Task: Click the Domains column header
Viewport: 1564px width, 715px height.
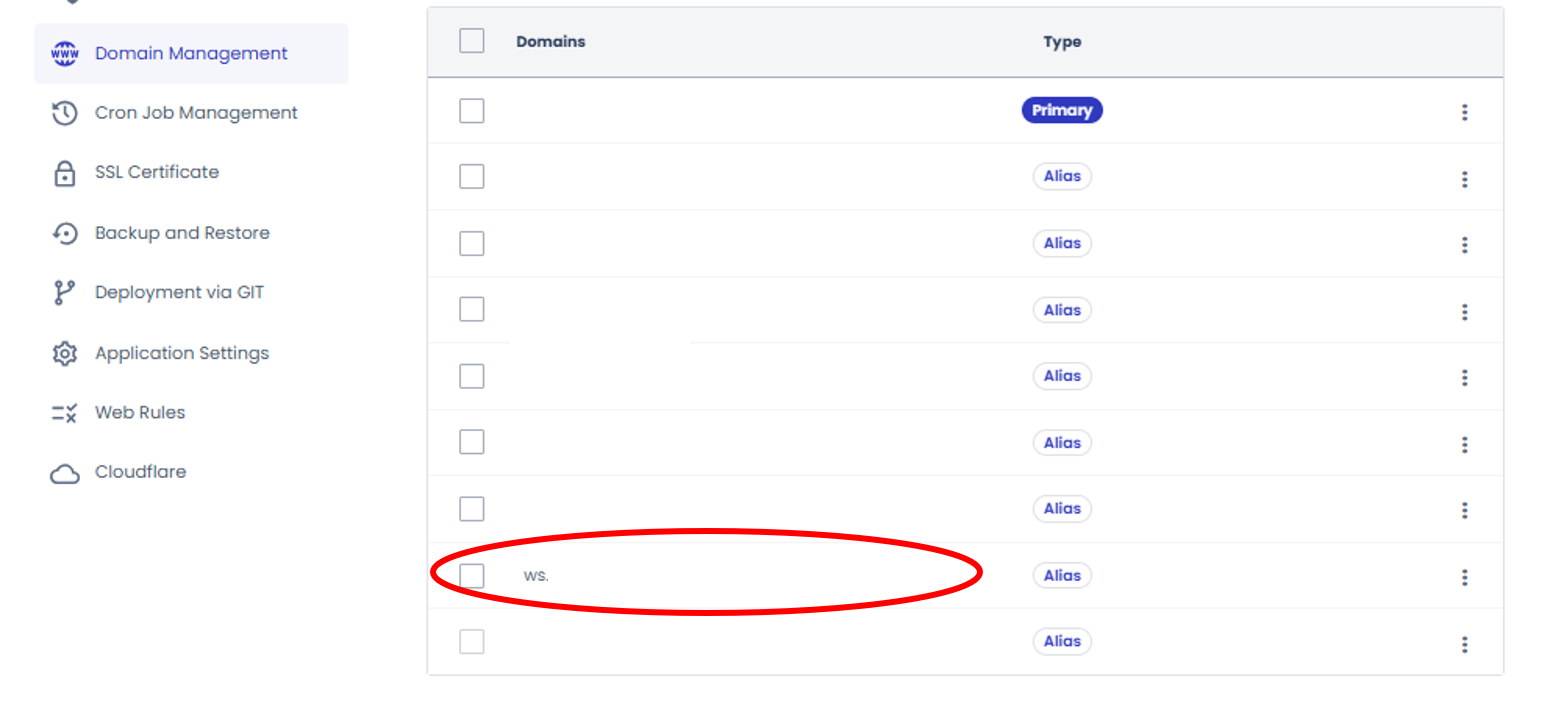Action: click(x=551, y=42)
